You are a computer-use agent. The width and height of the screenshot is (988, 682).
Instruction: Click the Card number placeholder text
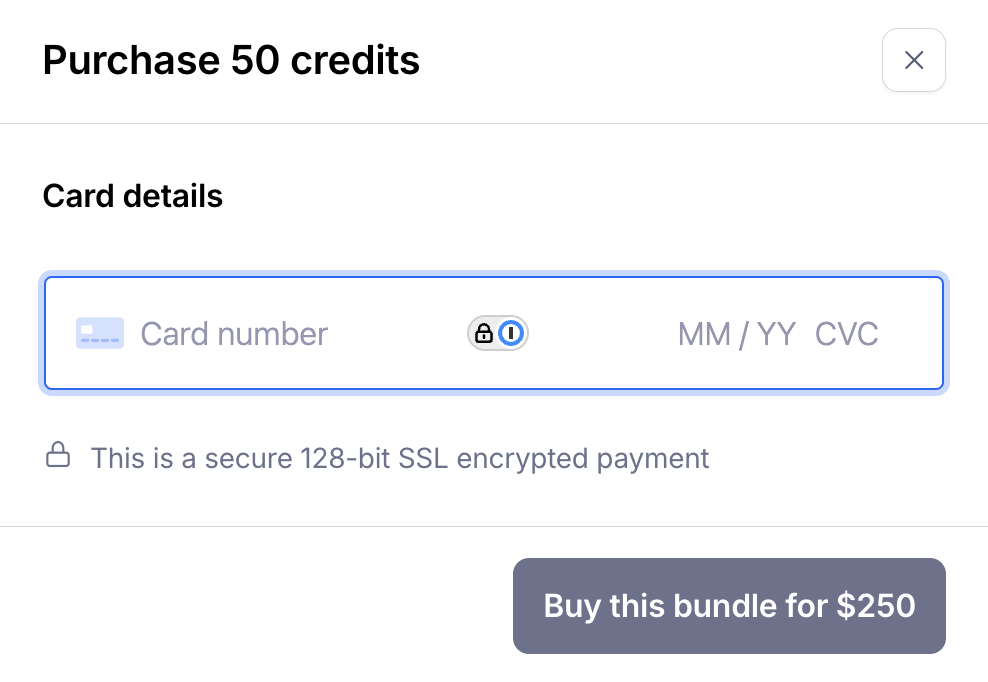click(234, 333)
